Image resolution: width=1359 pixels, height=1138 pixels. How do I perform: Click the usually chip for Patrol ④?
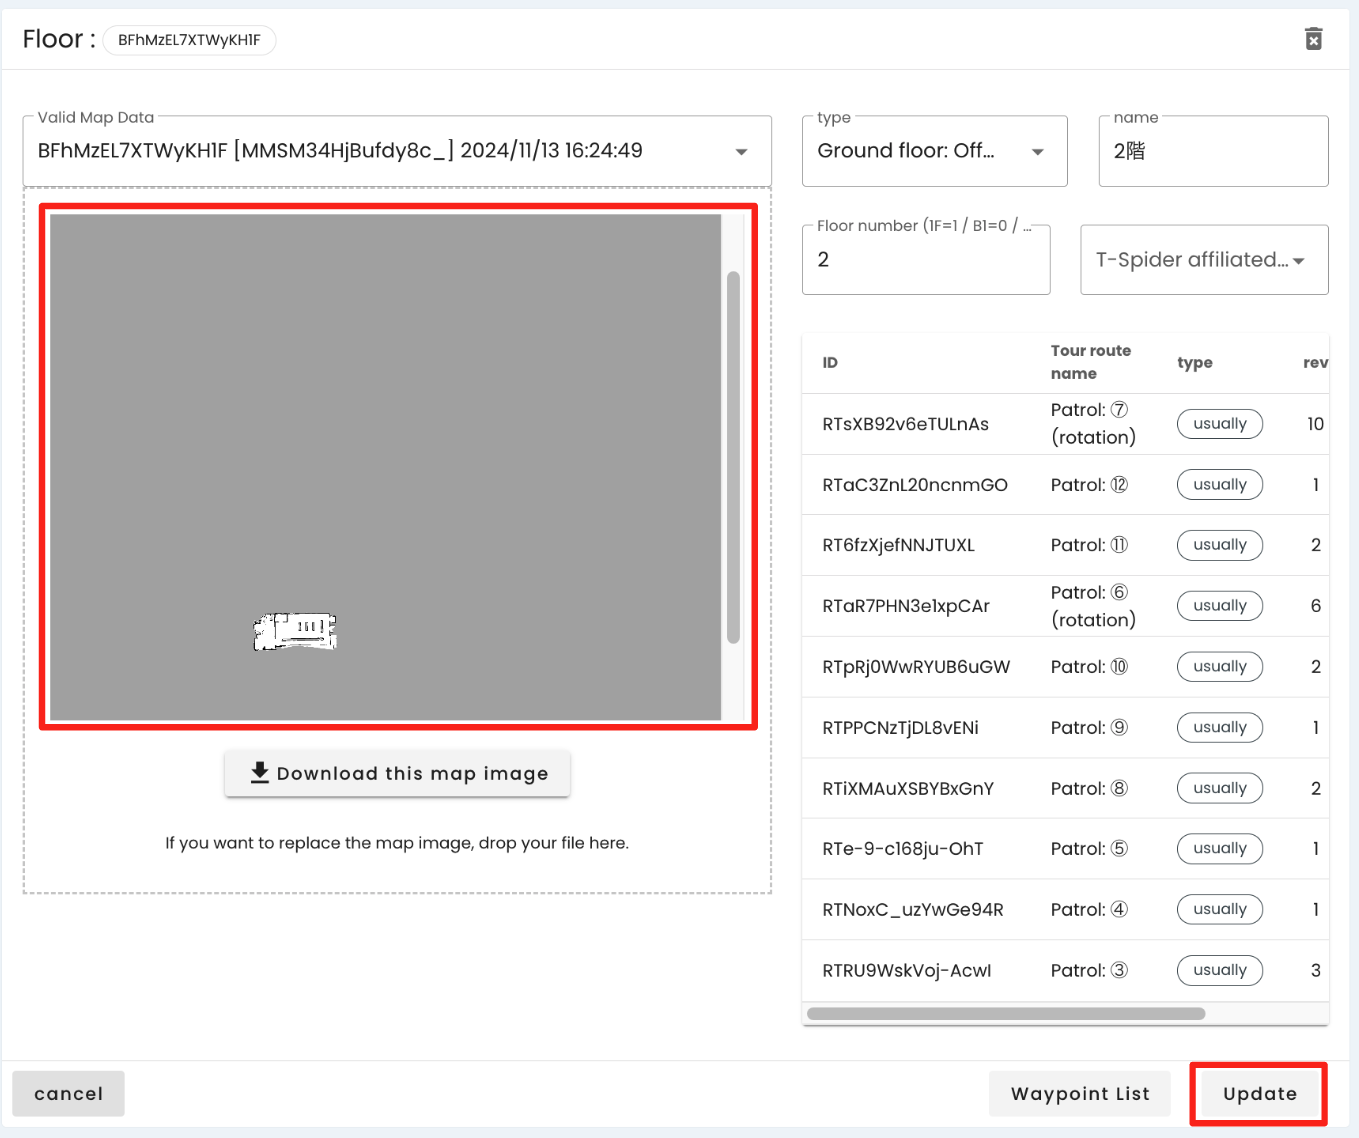(1220, 910)
